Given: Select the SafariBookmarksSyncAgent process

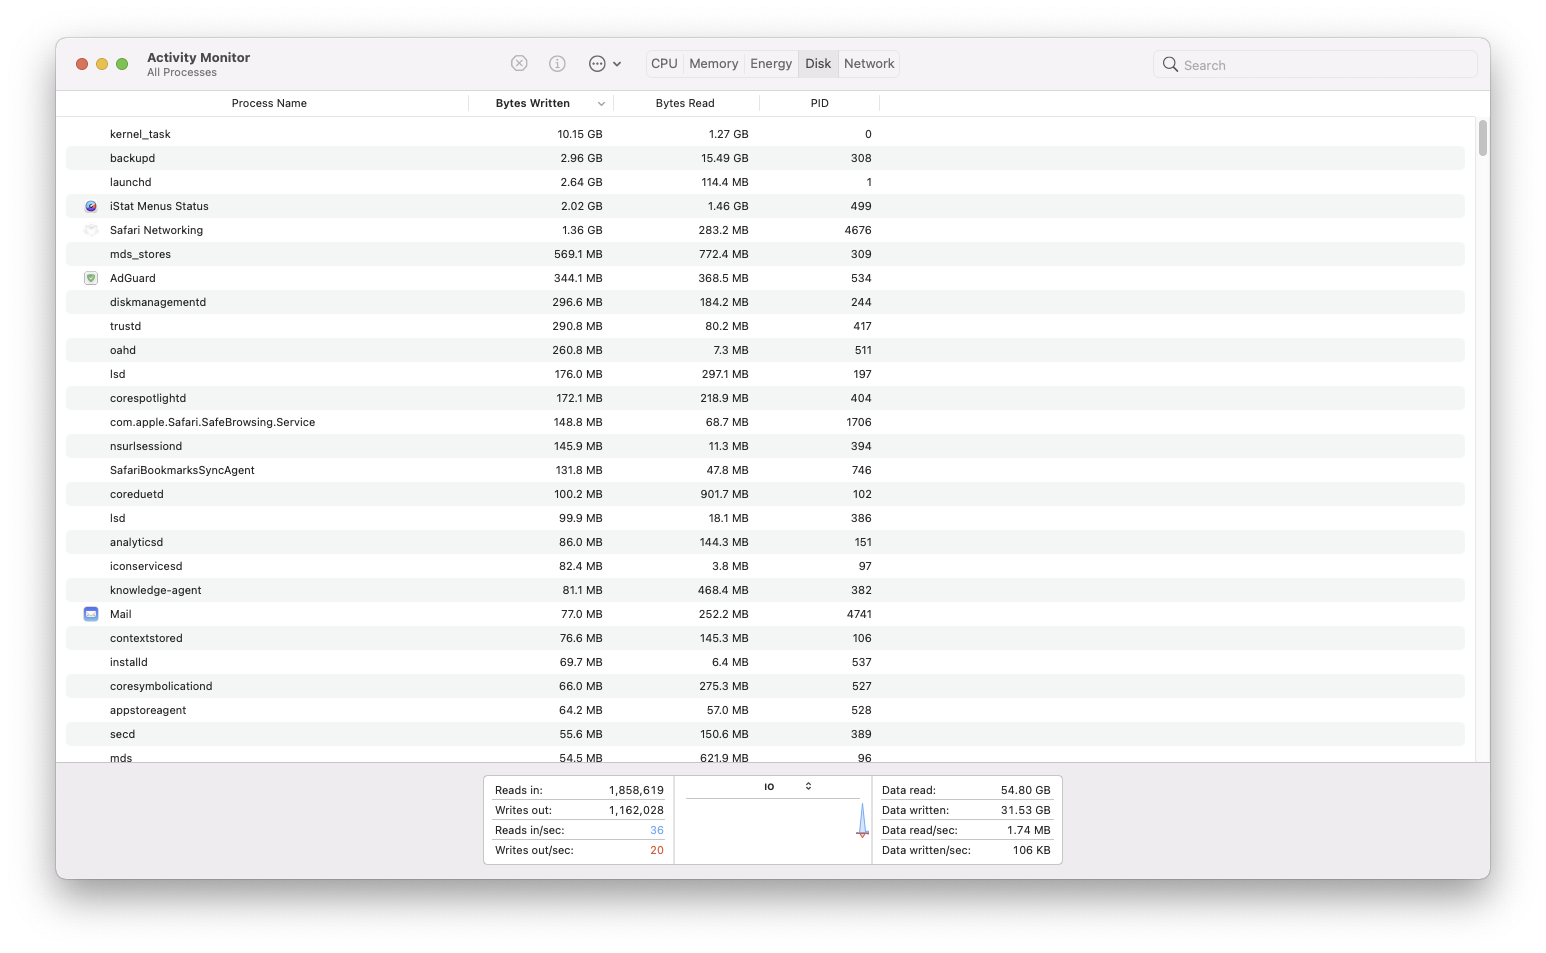Looking at the screenshot, I should [x=765, y=470].
